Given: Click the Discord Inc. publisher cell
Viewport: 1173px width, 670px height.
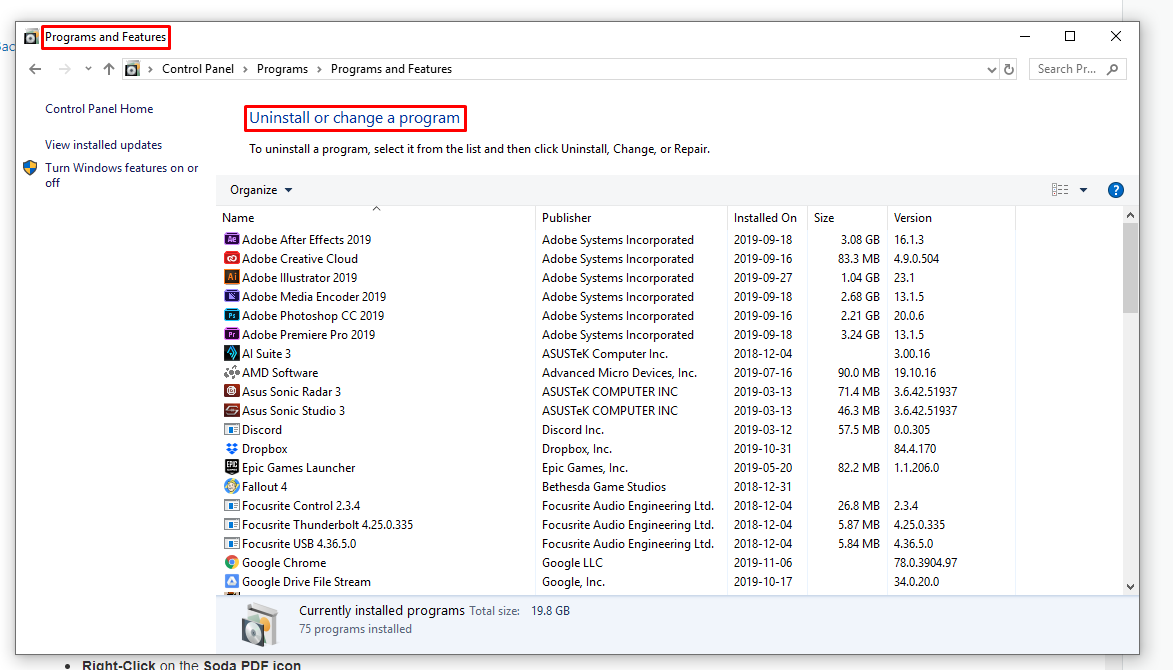Looking at the screenshot, I should 573,429.
